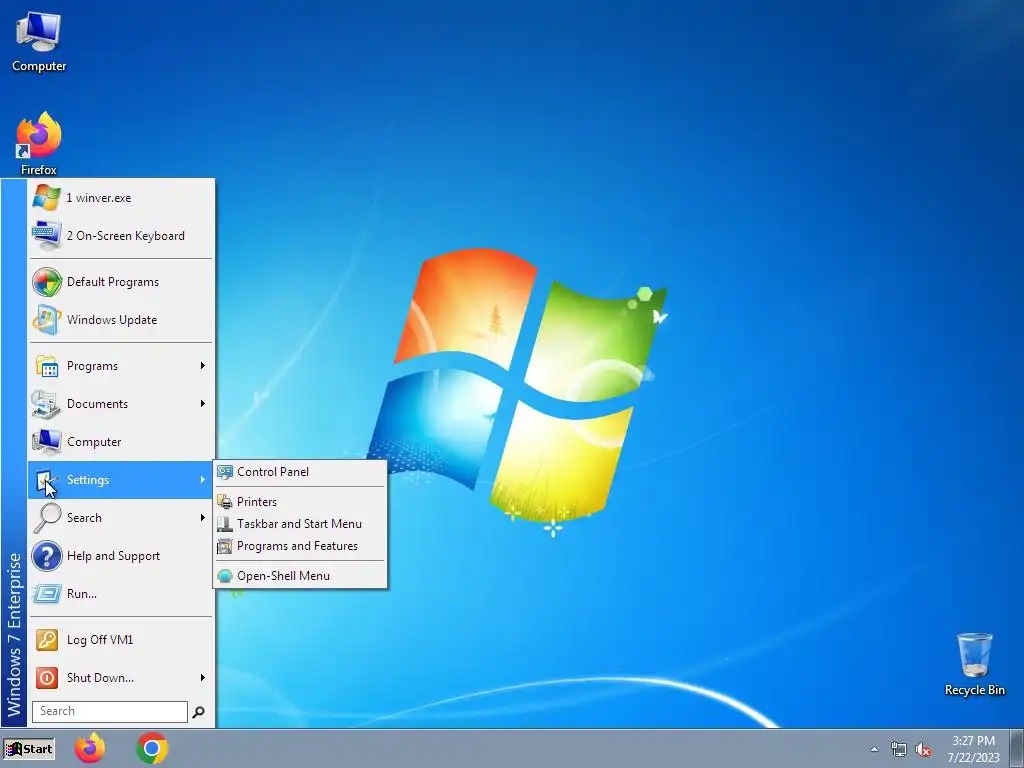The height and width of the screenshot is (768, 1024).
Task: Click the network icon in system tray
Action: point(899,749)
